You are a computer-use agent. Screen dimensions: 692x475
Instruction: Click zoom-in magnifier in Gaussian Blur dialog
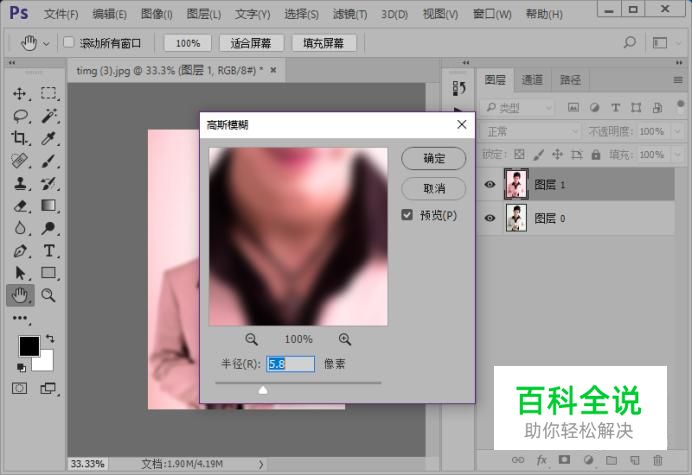click(345, 339)
